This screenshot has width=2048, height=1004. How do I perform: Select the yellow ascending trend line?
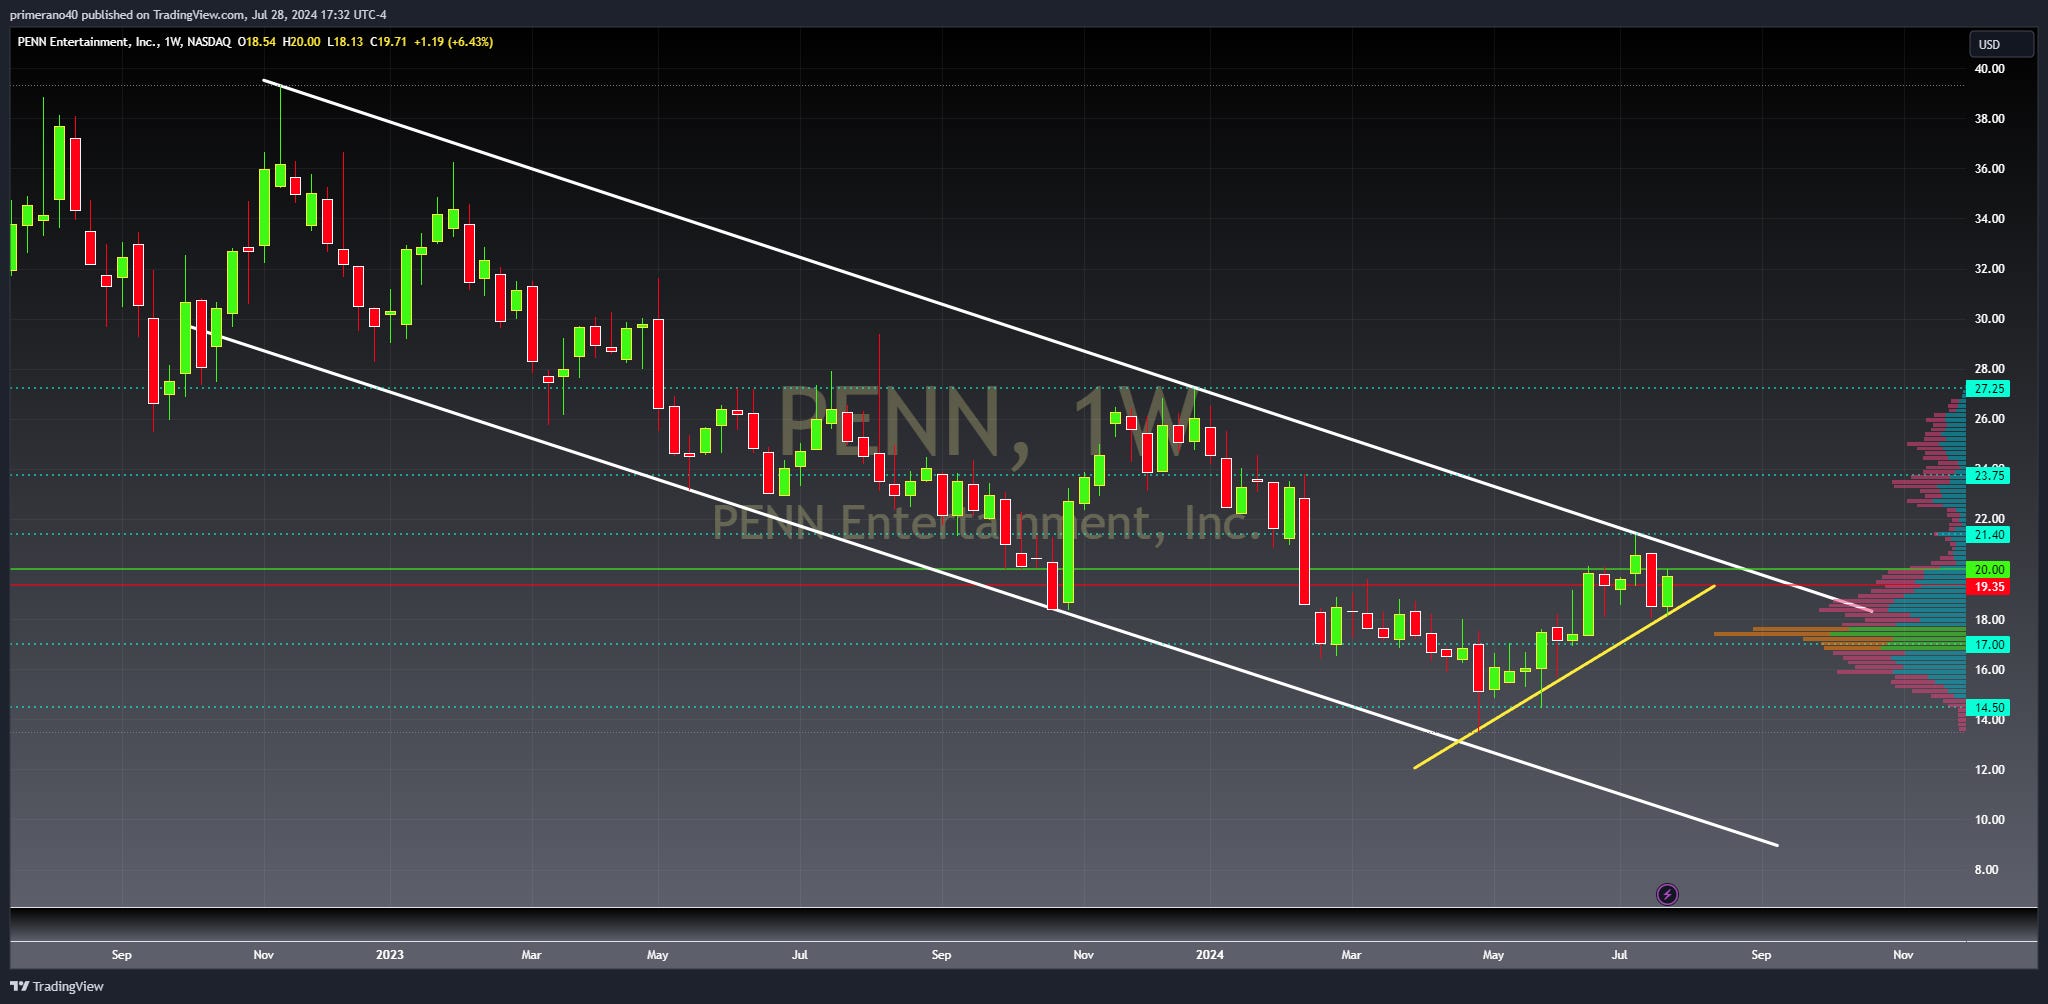pyautogui.click(x=1565, y=676)
